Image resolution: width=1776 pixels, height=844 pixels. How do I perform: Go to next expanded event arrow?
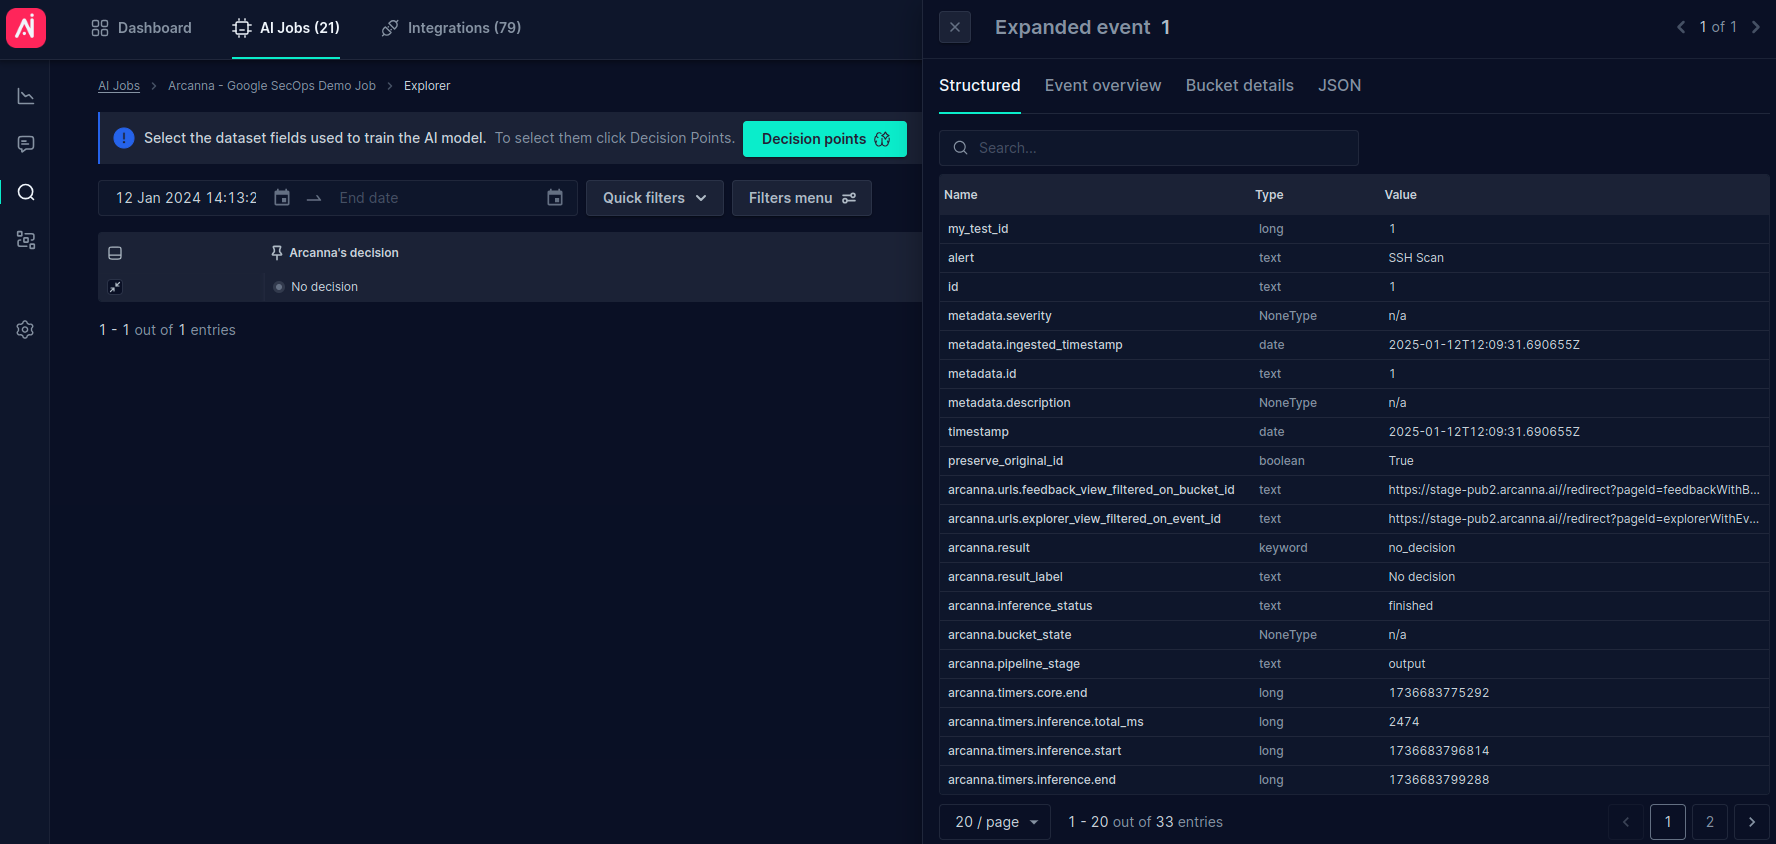tap(1755, 27)
